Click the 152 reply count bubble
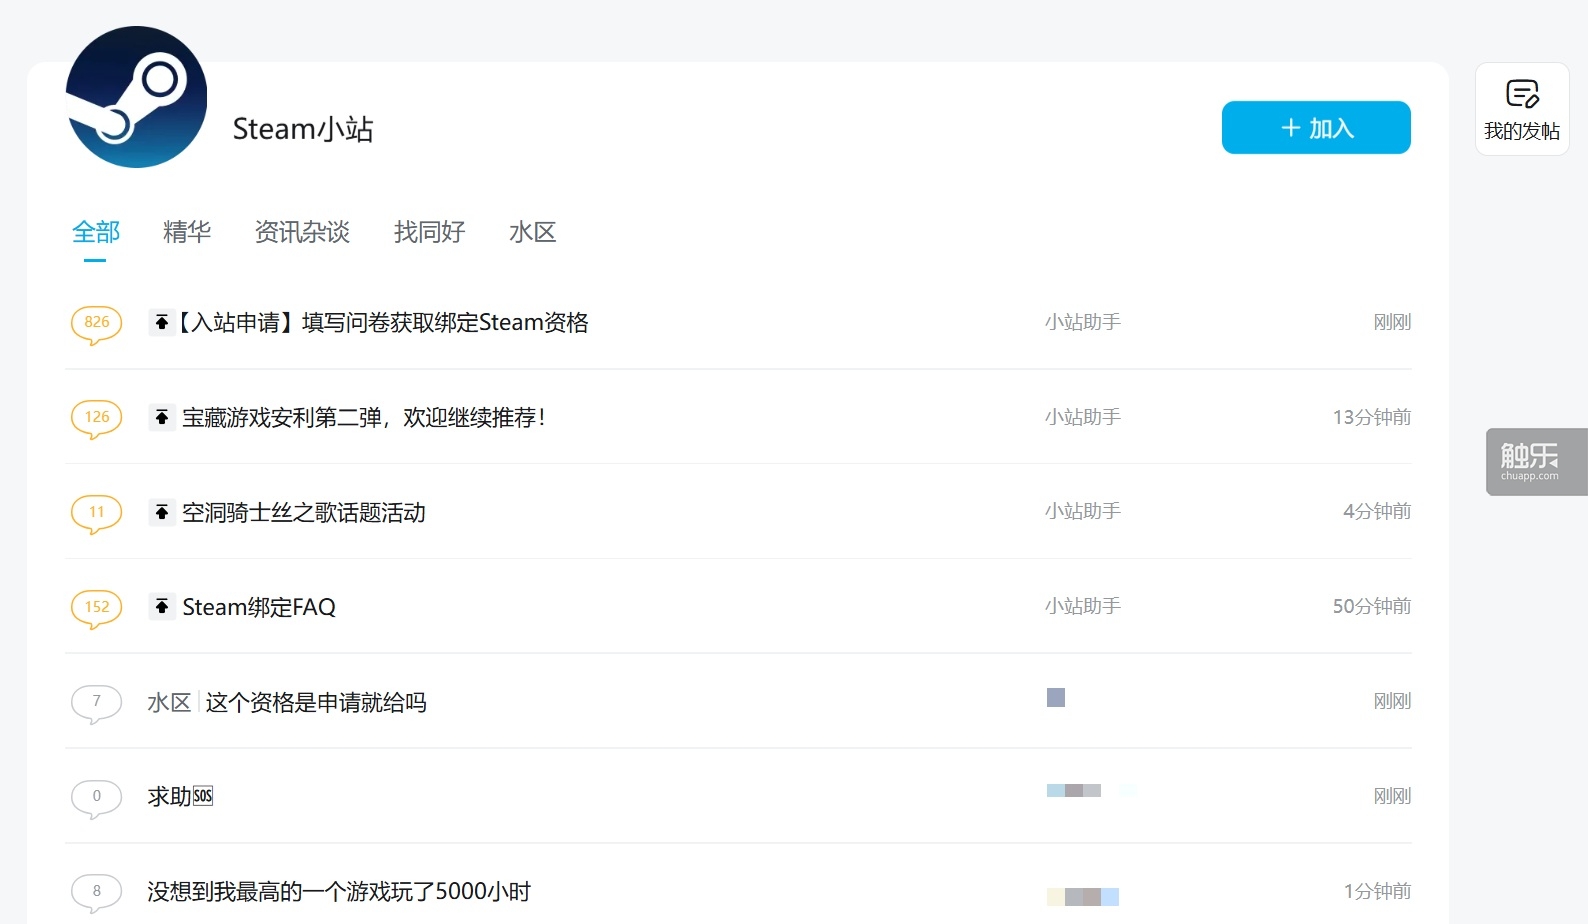Viewport: 1588px width, 924px height. (97, 609)
